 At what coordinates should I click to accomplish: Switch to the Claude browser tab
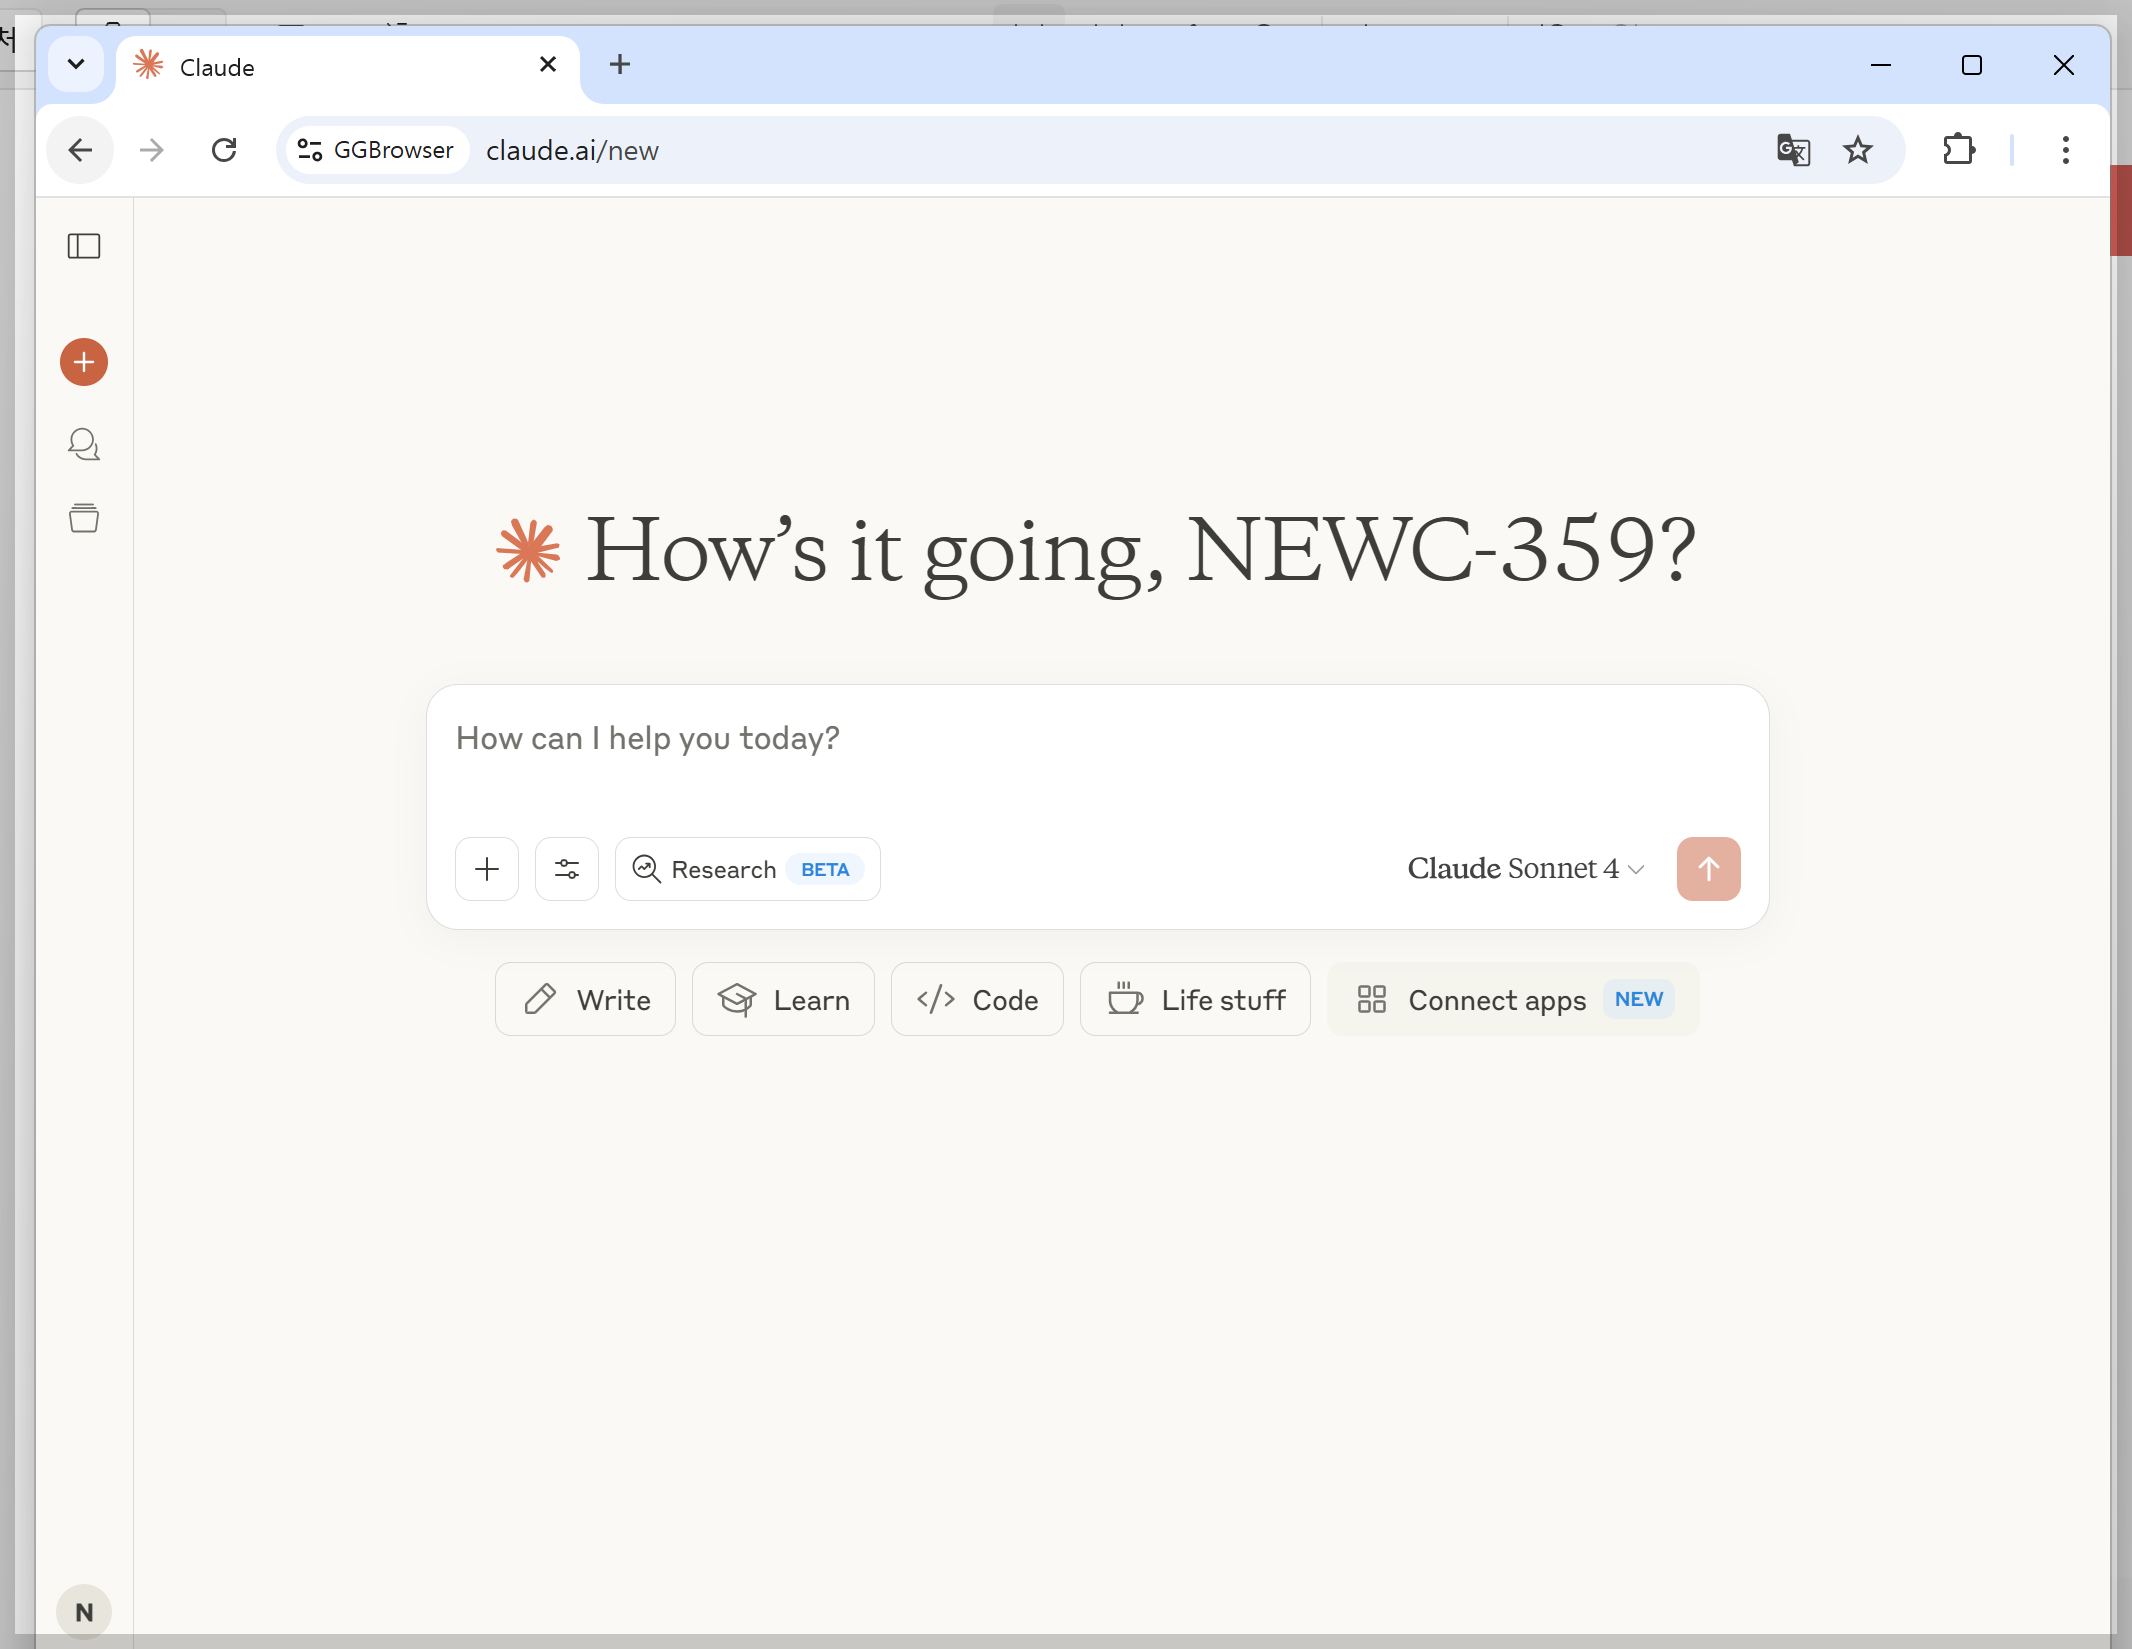[330, 67]
